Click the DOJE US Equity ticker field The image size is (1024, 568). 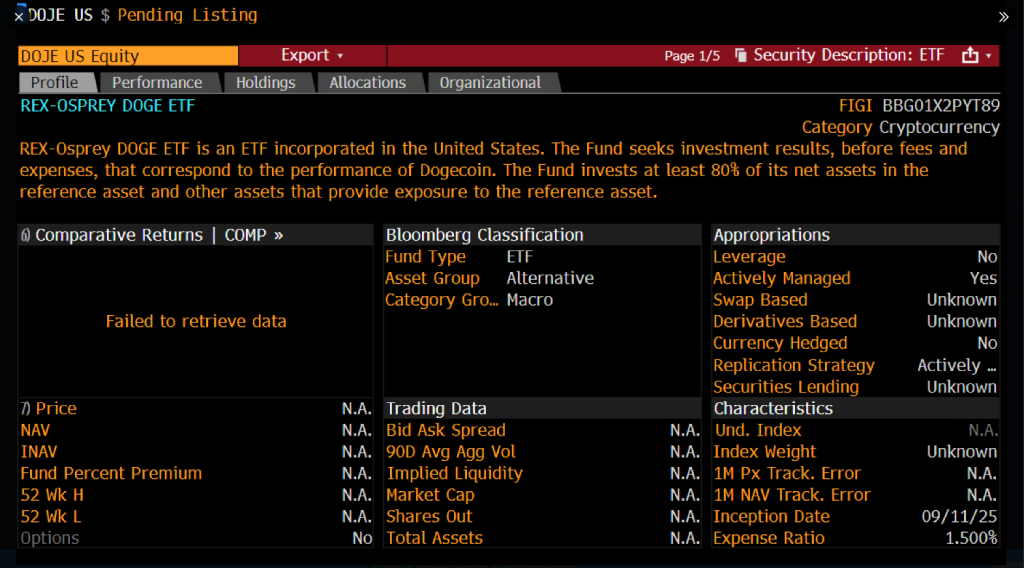point(128,55)
